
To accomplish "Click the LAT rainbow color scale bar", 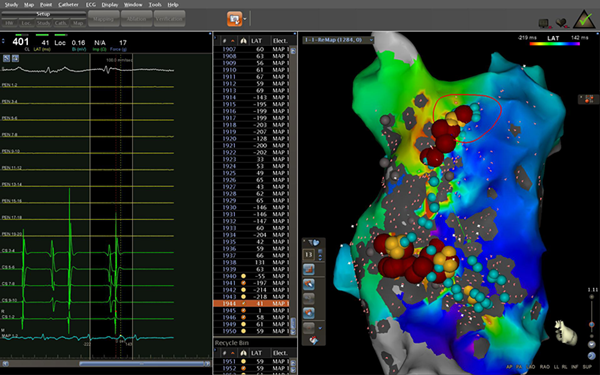I will [554, 44].
